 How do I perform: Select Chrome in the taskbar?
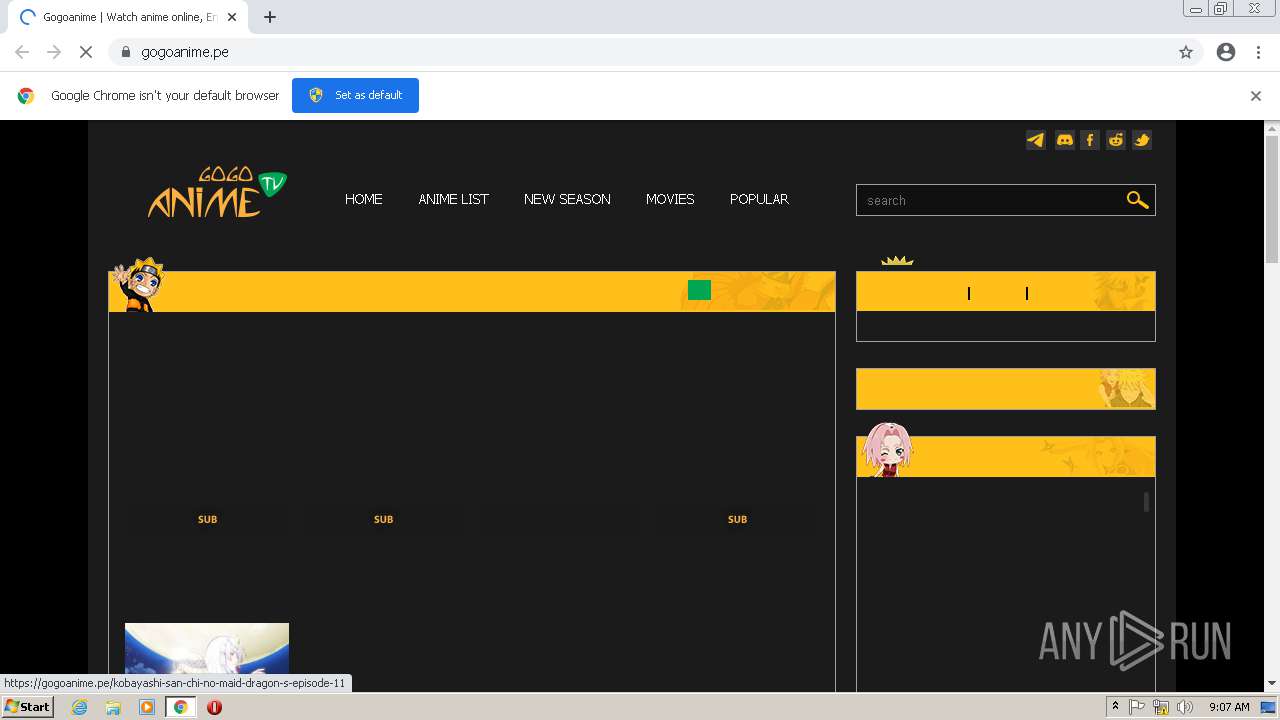[x=181, y=707]
